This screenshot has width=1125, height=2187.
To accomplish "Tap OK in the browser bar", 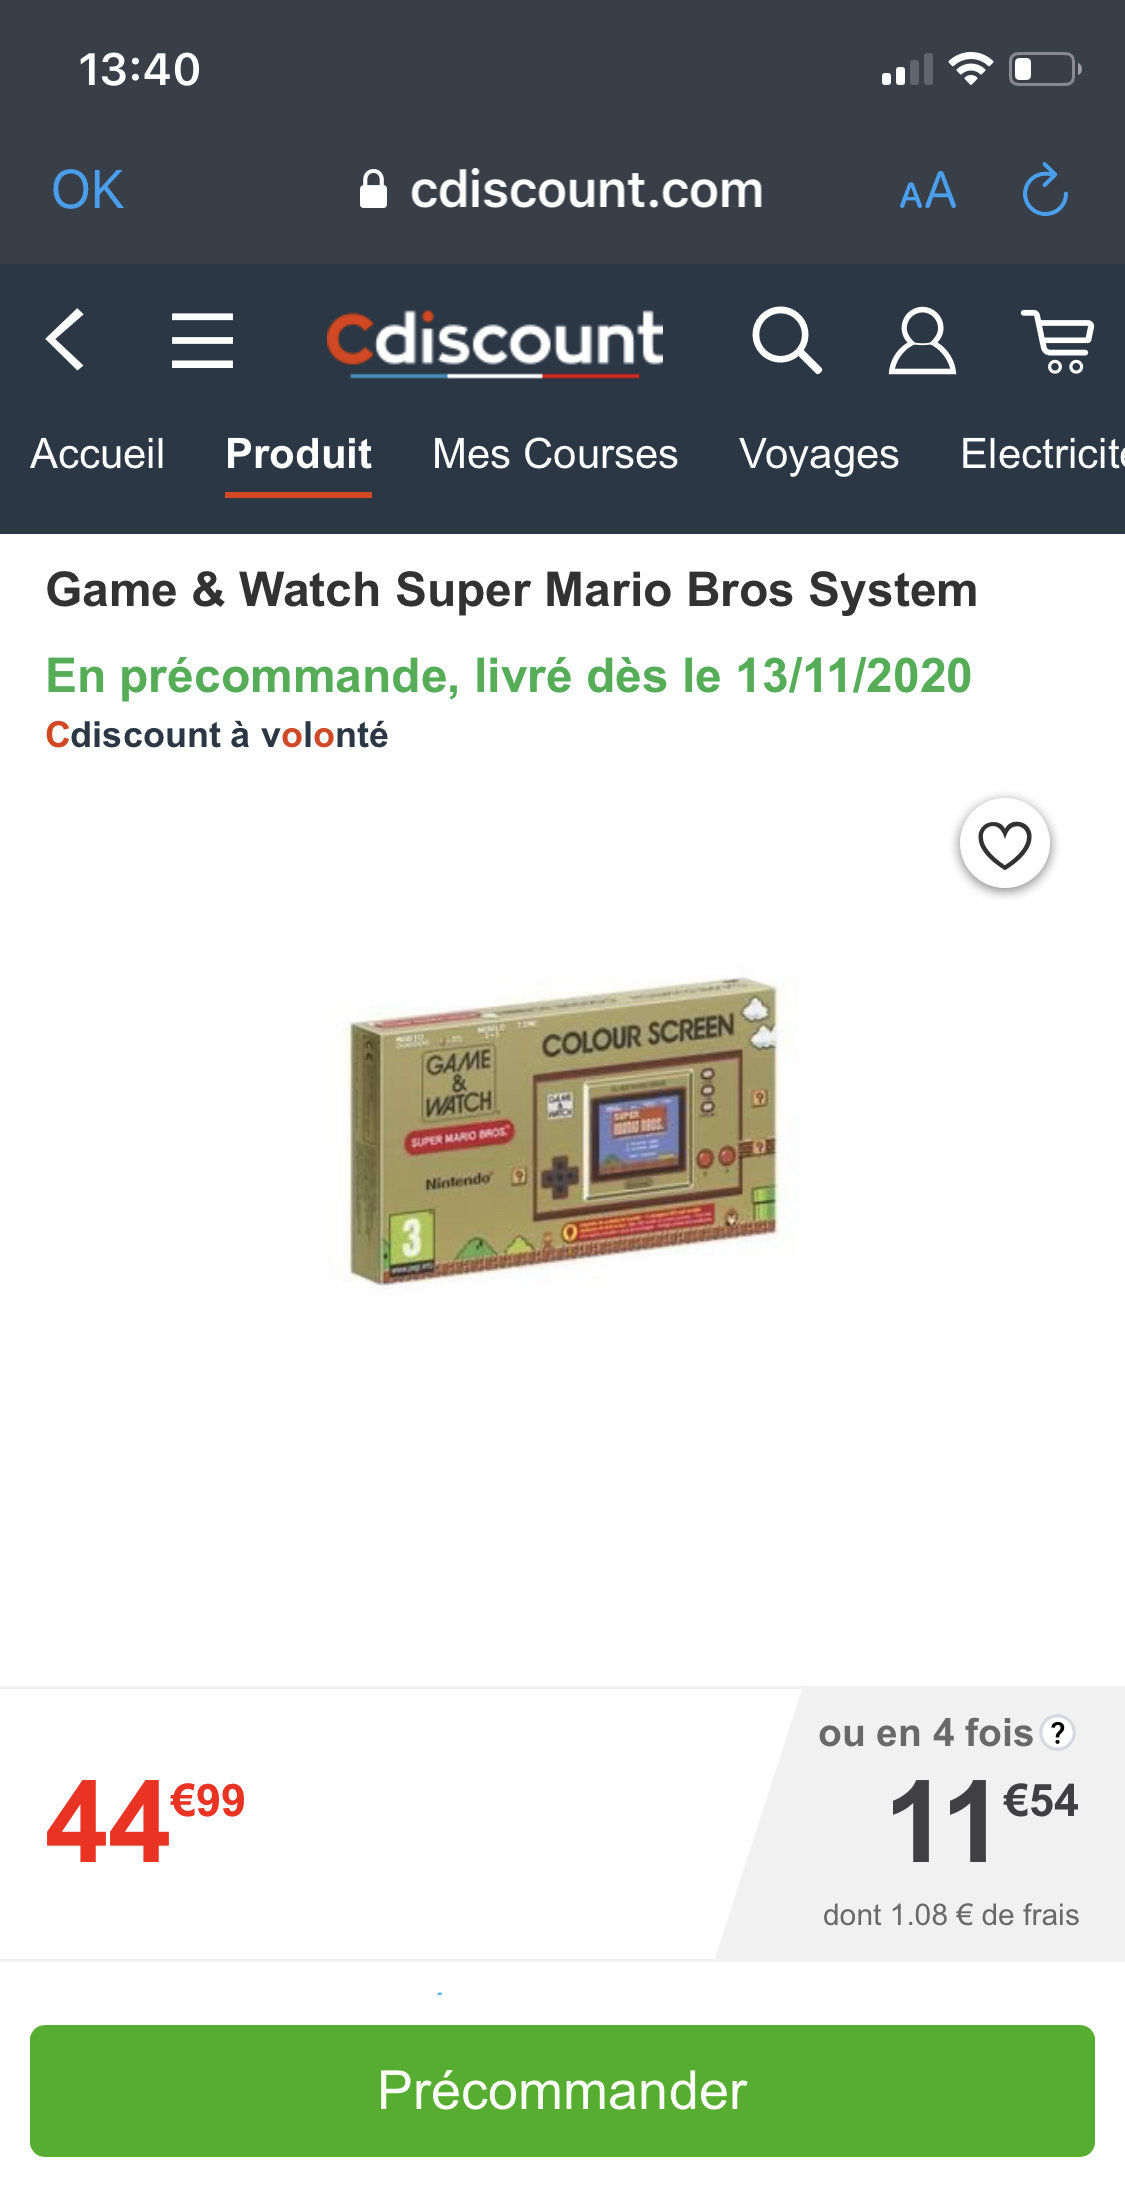I will 88,189.
